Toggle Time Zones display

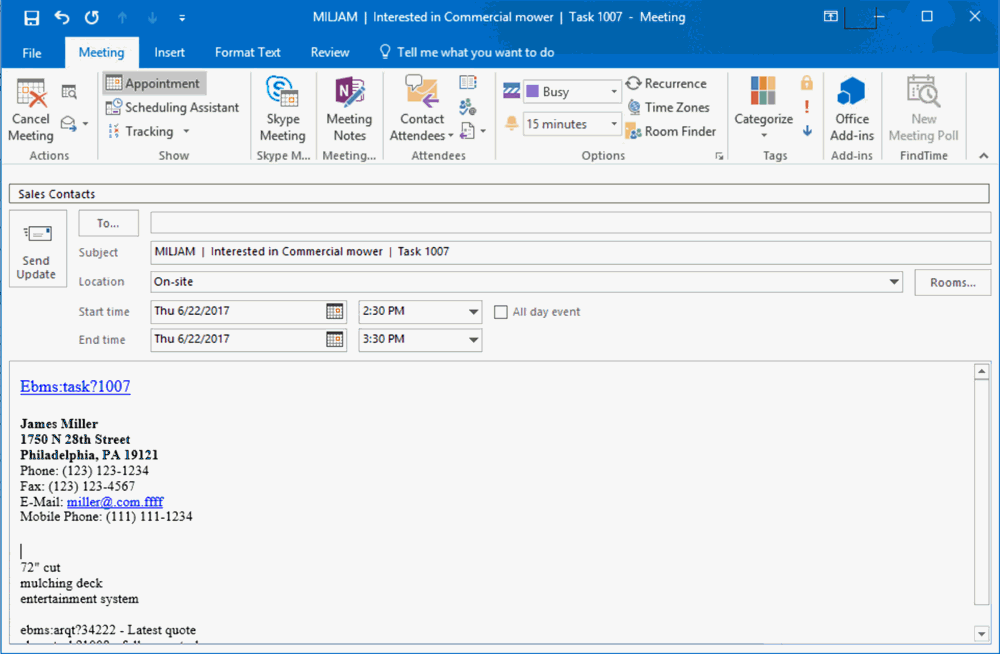(668, 107)
